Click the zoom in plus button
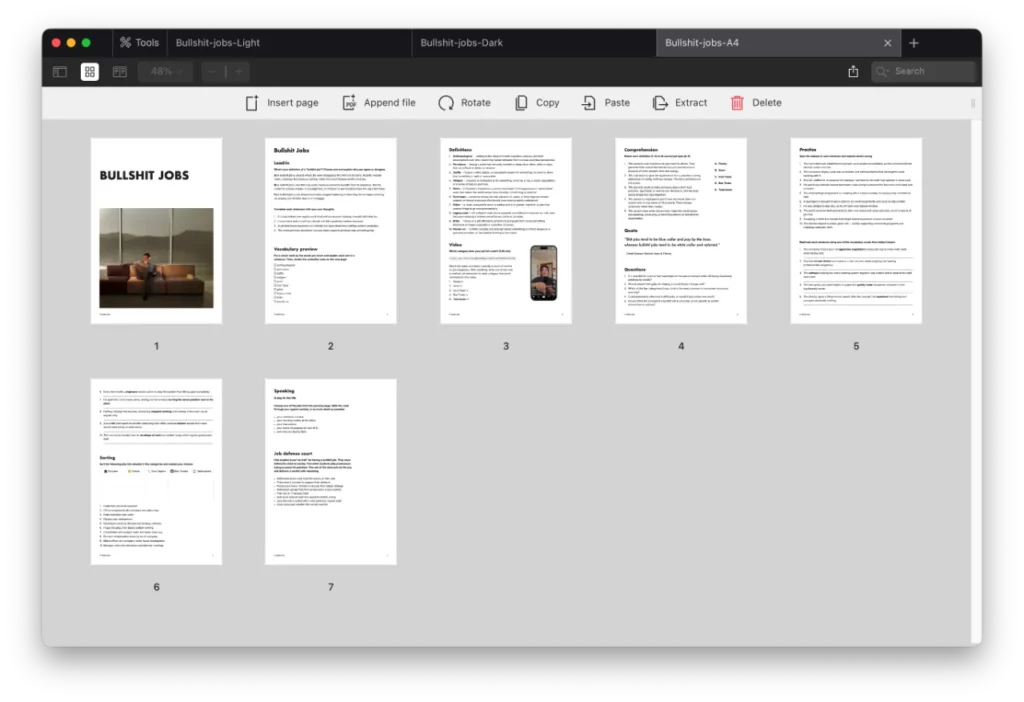This screenshot has height=702, width=1024. point(238,72)
